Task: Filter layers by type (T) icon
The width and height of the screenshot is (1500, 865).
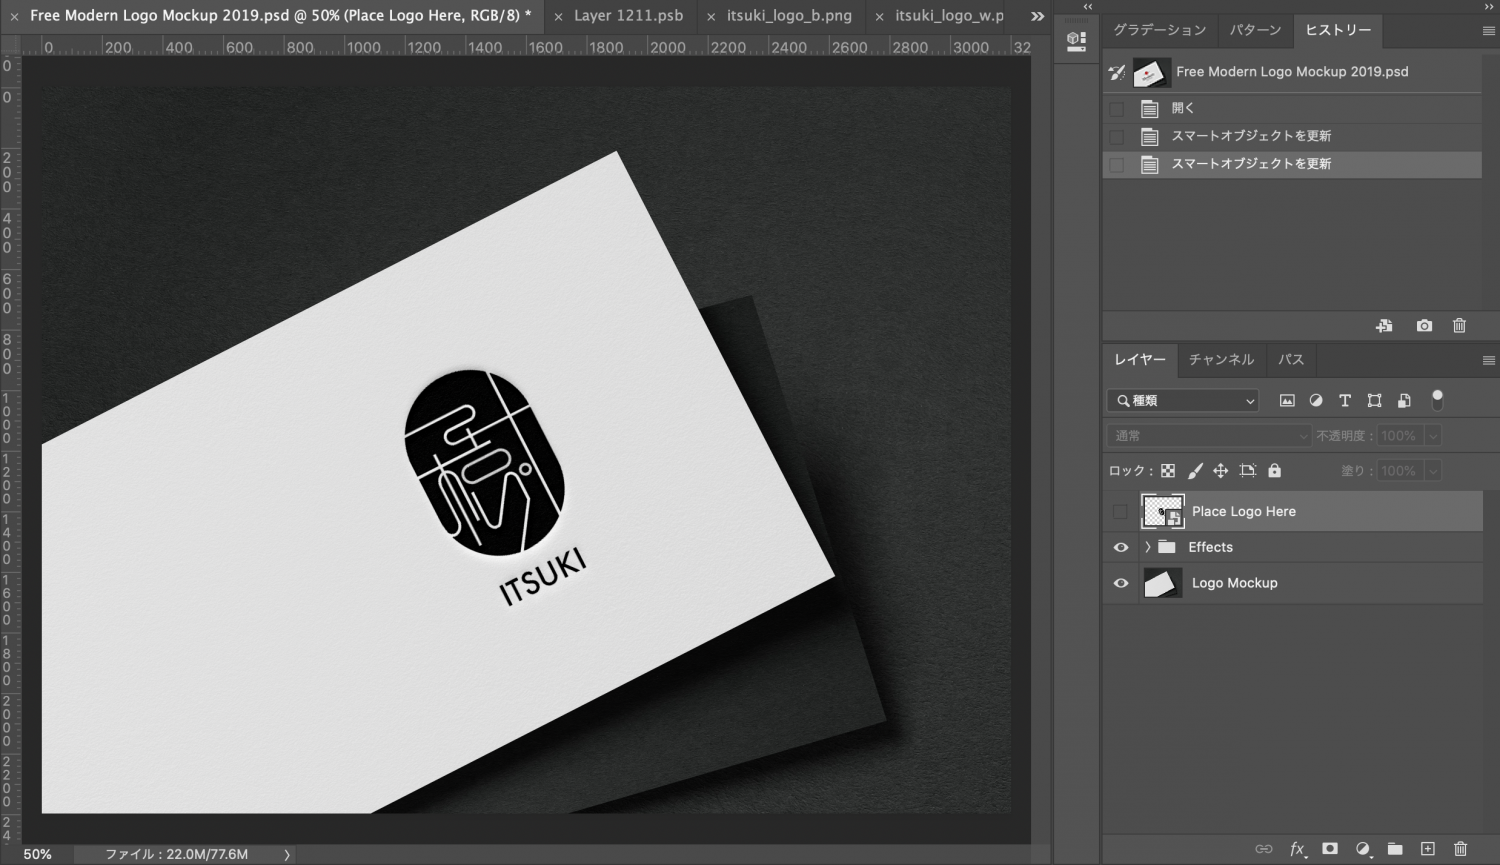Action: tap(1345, 401)
